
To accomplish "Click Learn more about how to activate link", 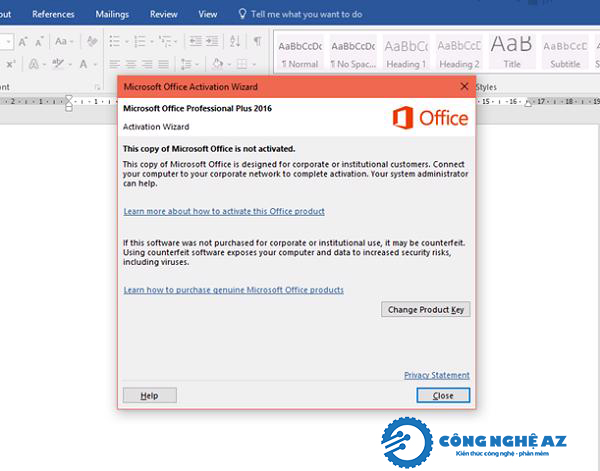I will (x=224, y=211).
